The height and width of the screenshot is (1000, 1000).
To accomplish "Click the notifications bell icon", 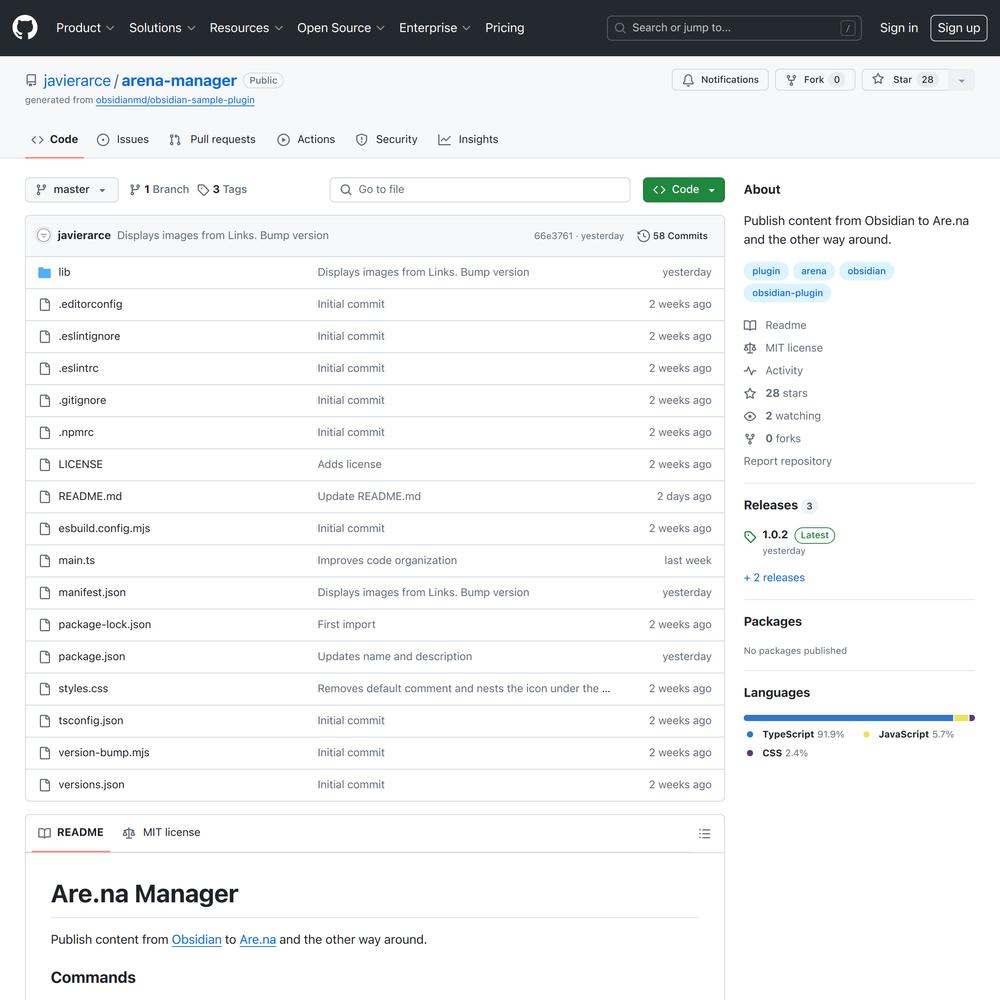I will coord(688,80).
